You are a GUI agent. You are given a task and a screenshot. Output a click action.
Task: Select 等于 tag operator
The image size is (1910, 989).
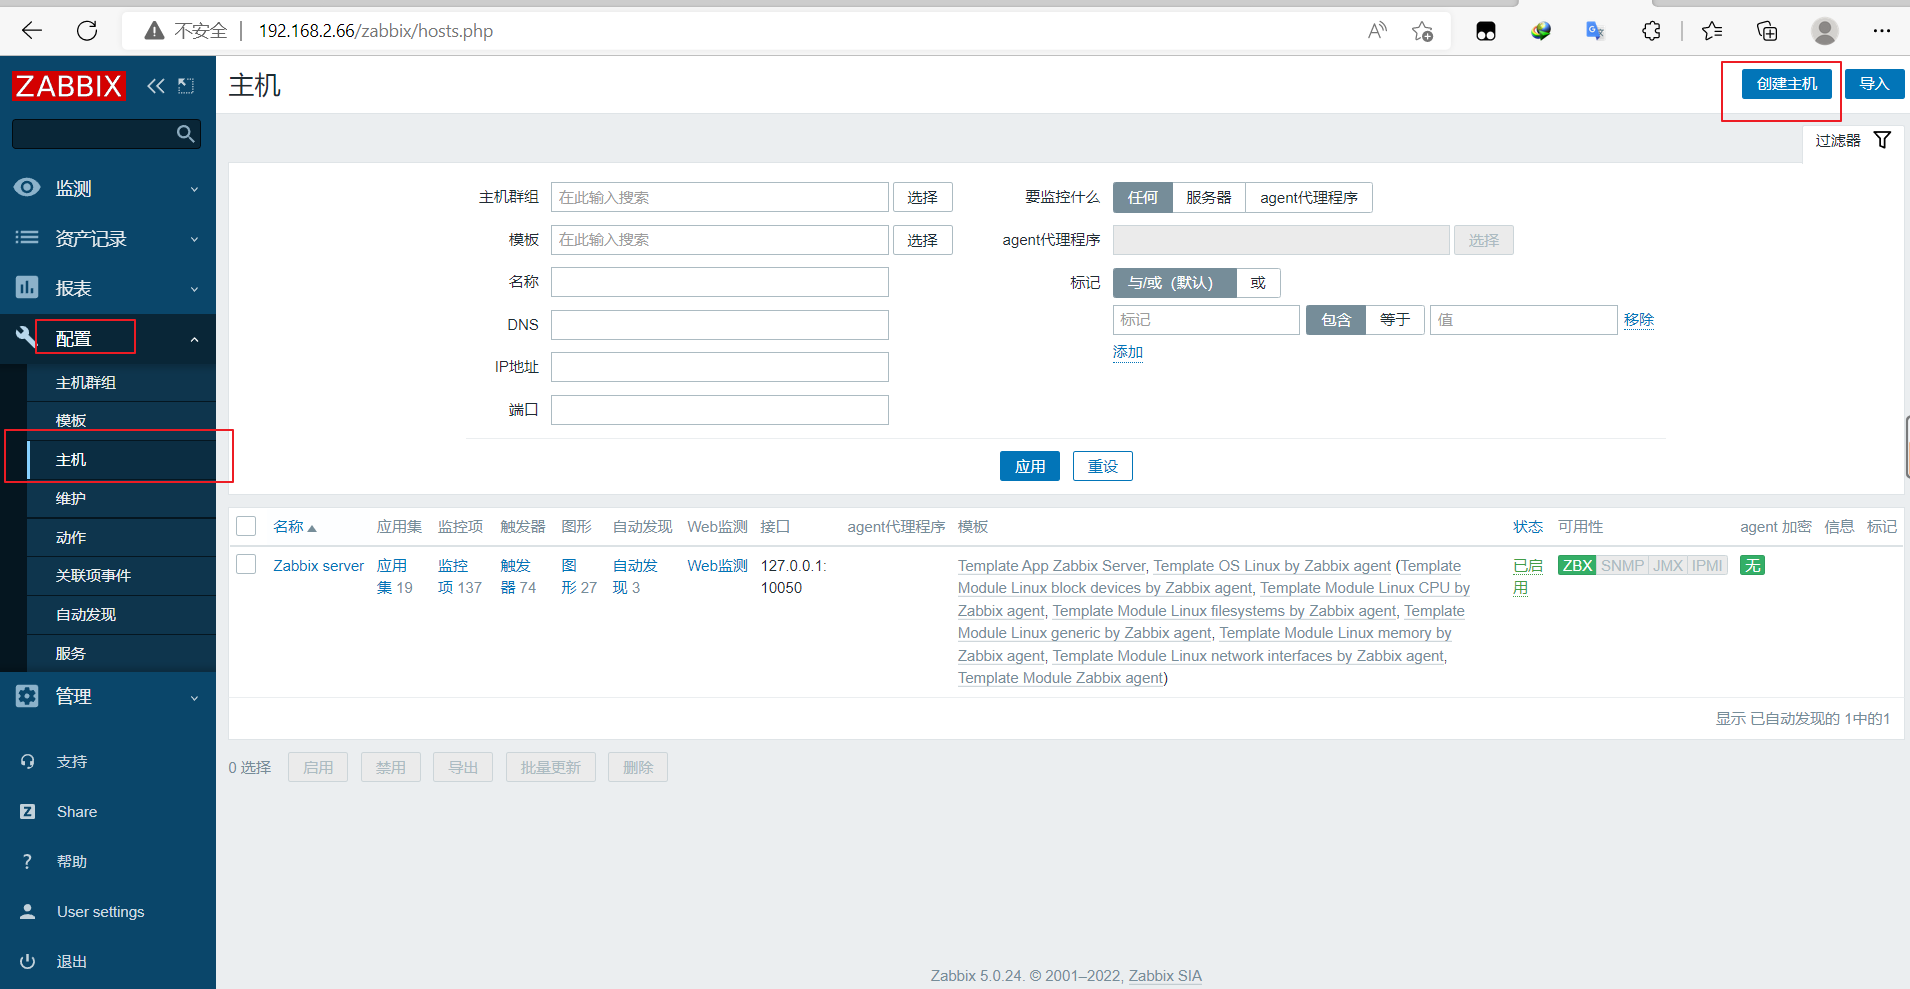point(1395,320)
